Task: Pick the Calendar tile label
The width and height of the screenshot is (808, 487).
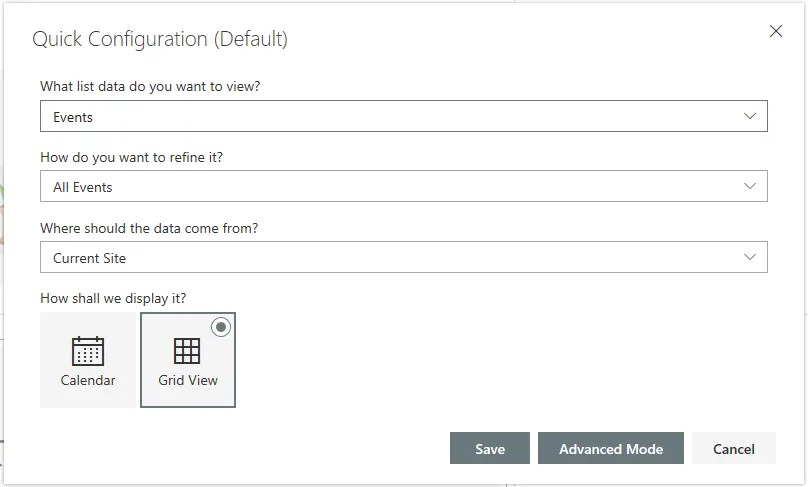Action: click(x=88, y=380)
